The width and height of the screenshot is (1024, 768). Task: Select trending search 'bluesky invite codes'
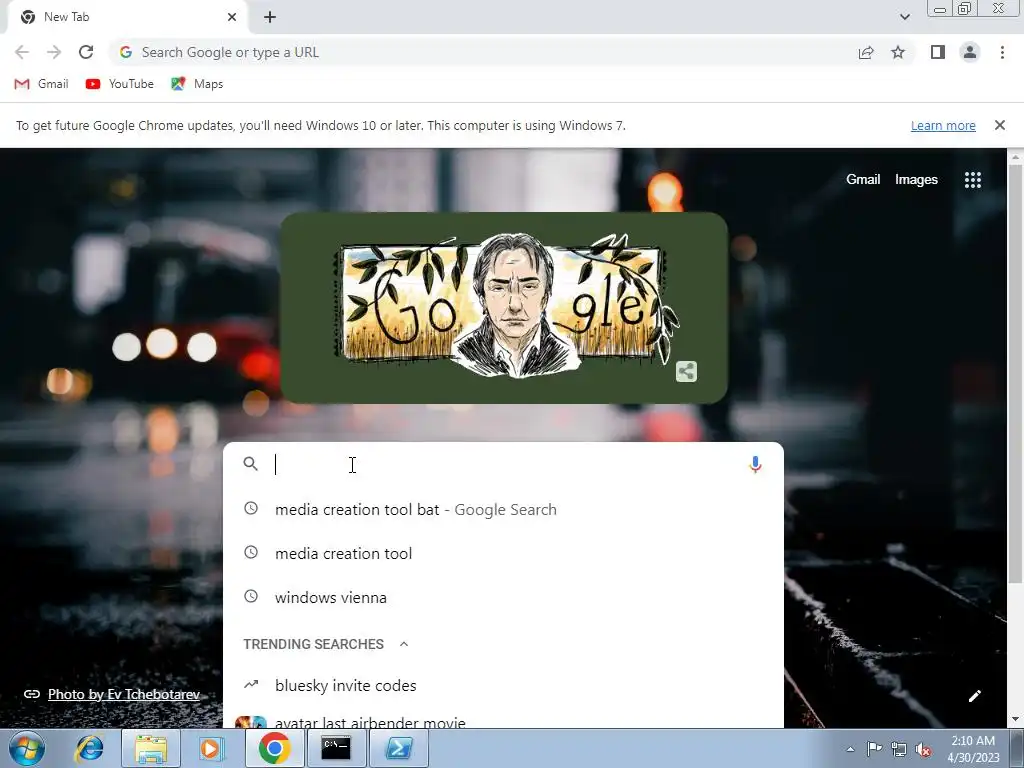point(503,685)
